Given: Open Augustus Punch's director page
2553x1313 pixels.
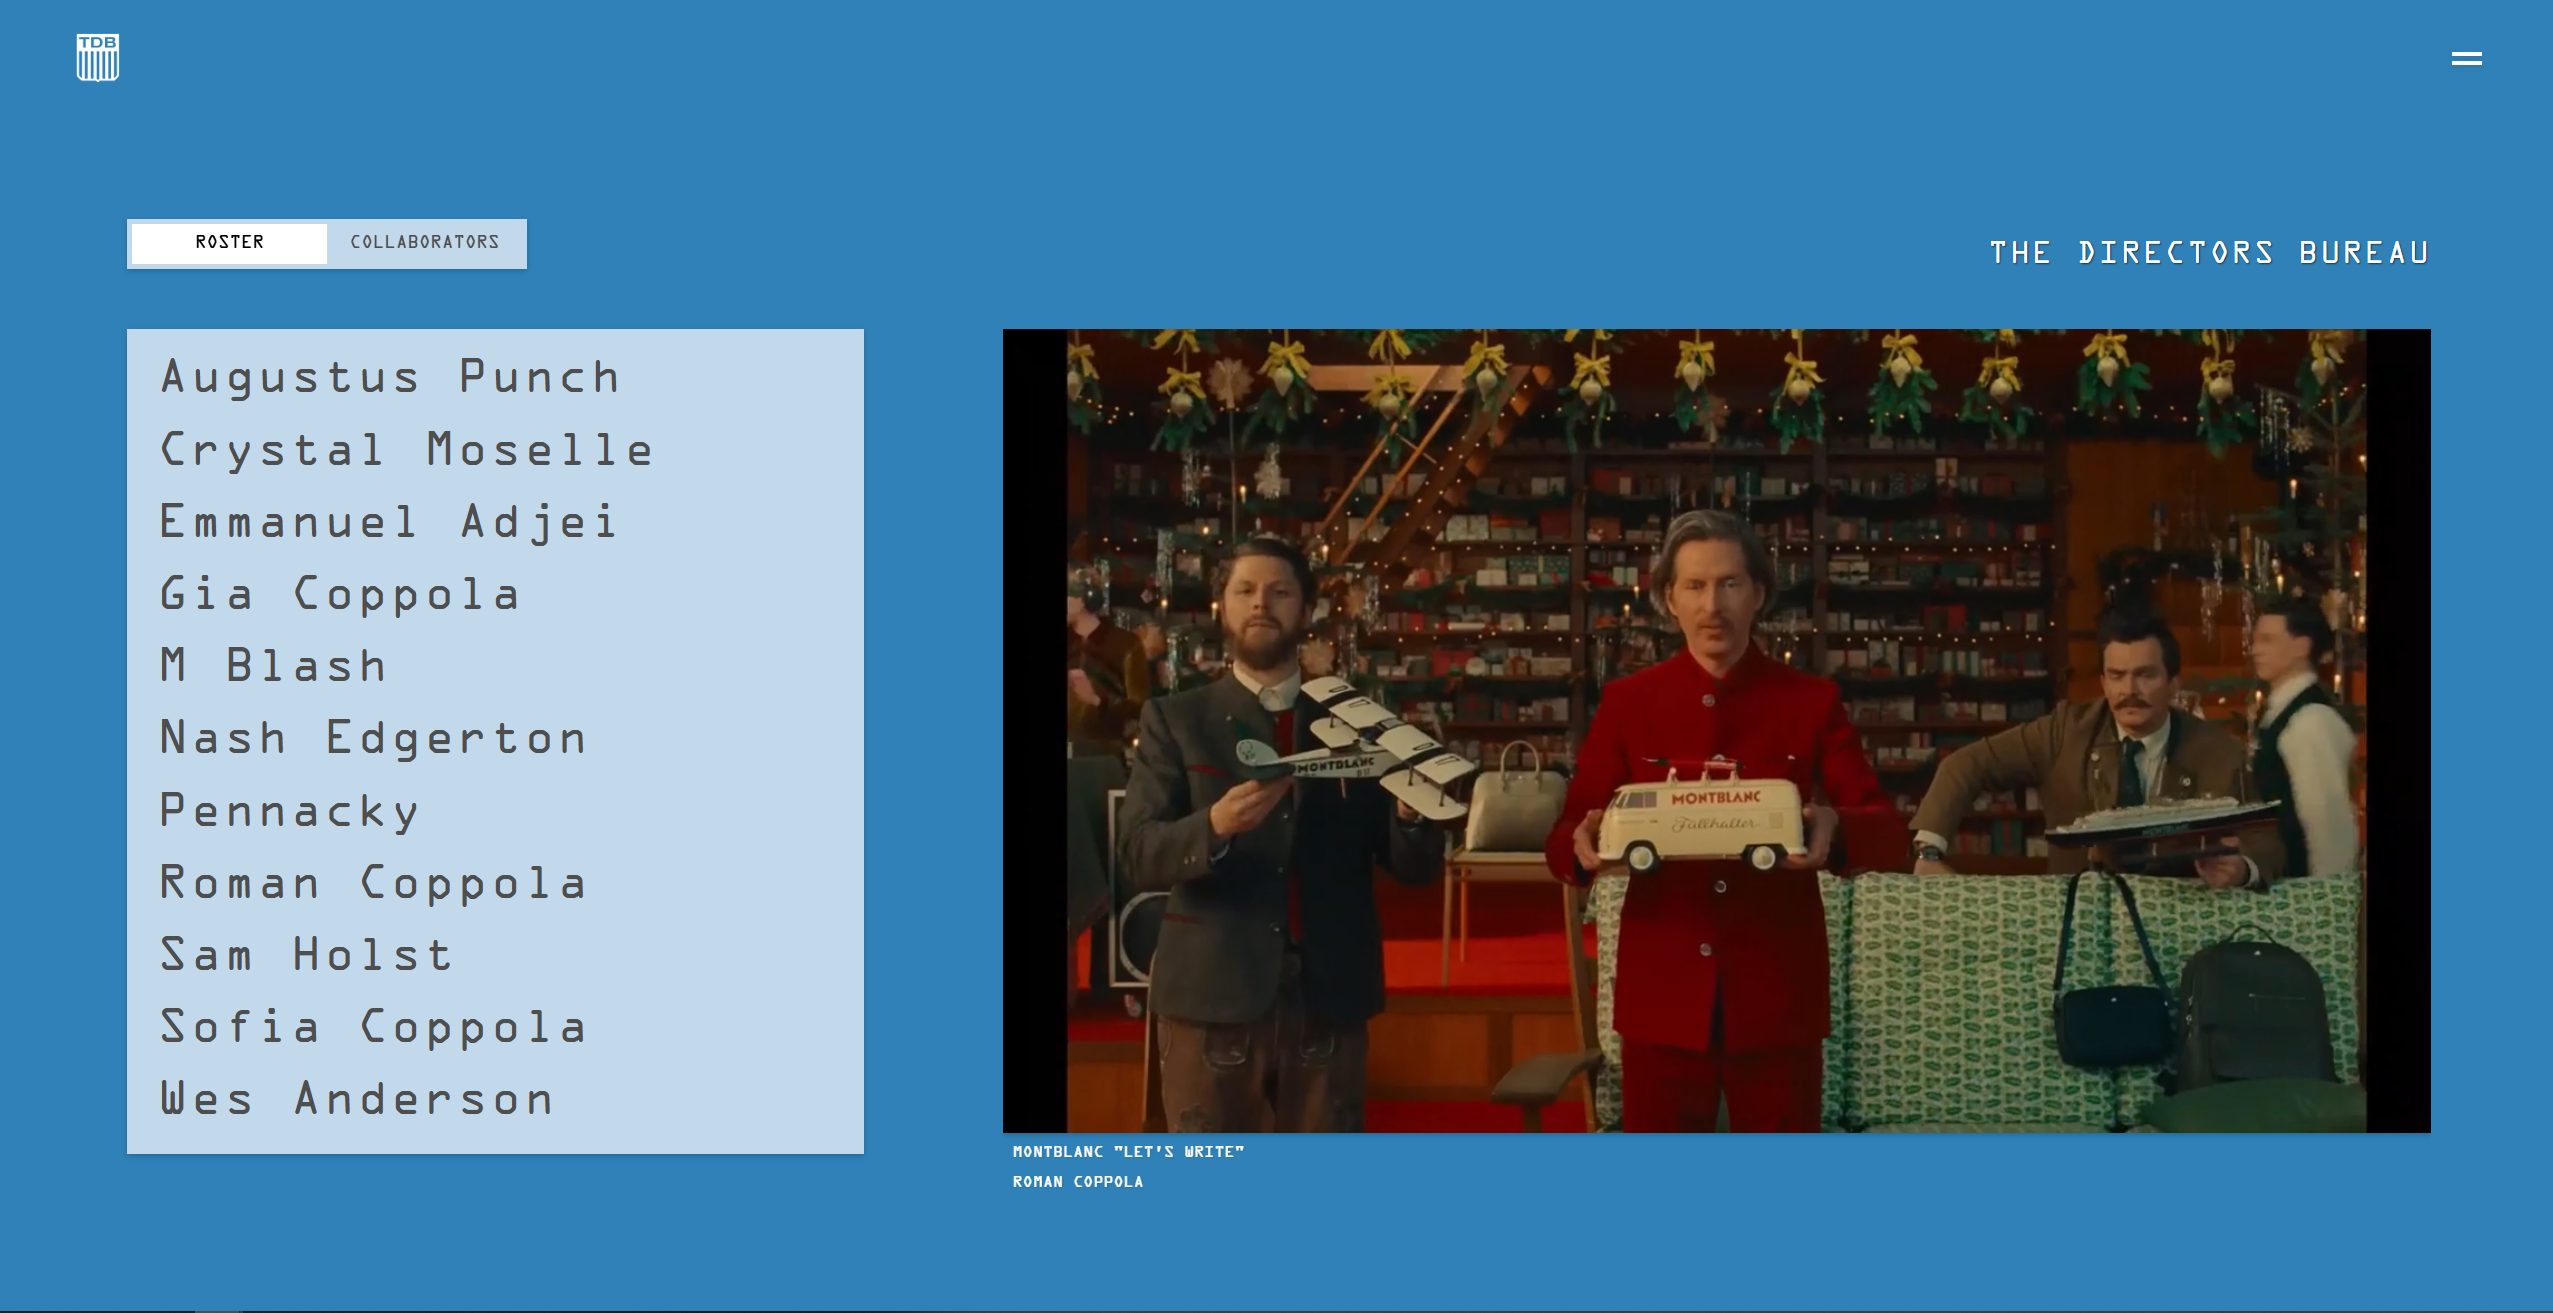Looking at the screenshot, I should click(x=391, y=378).
